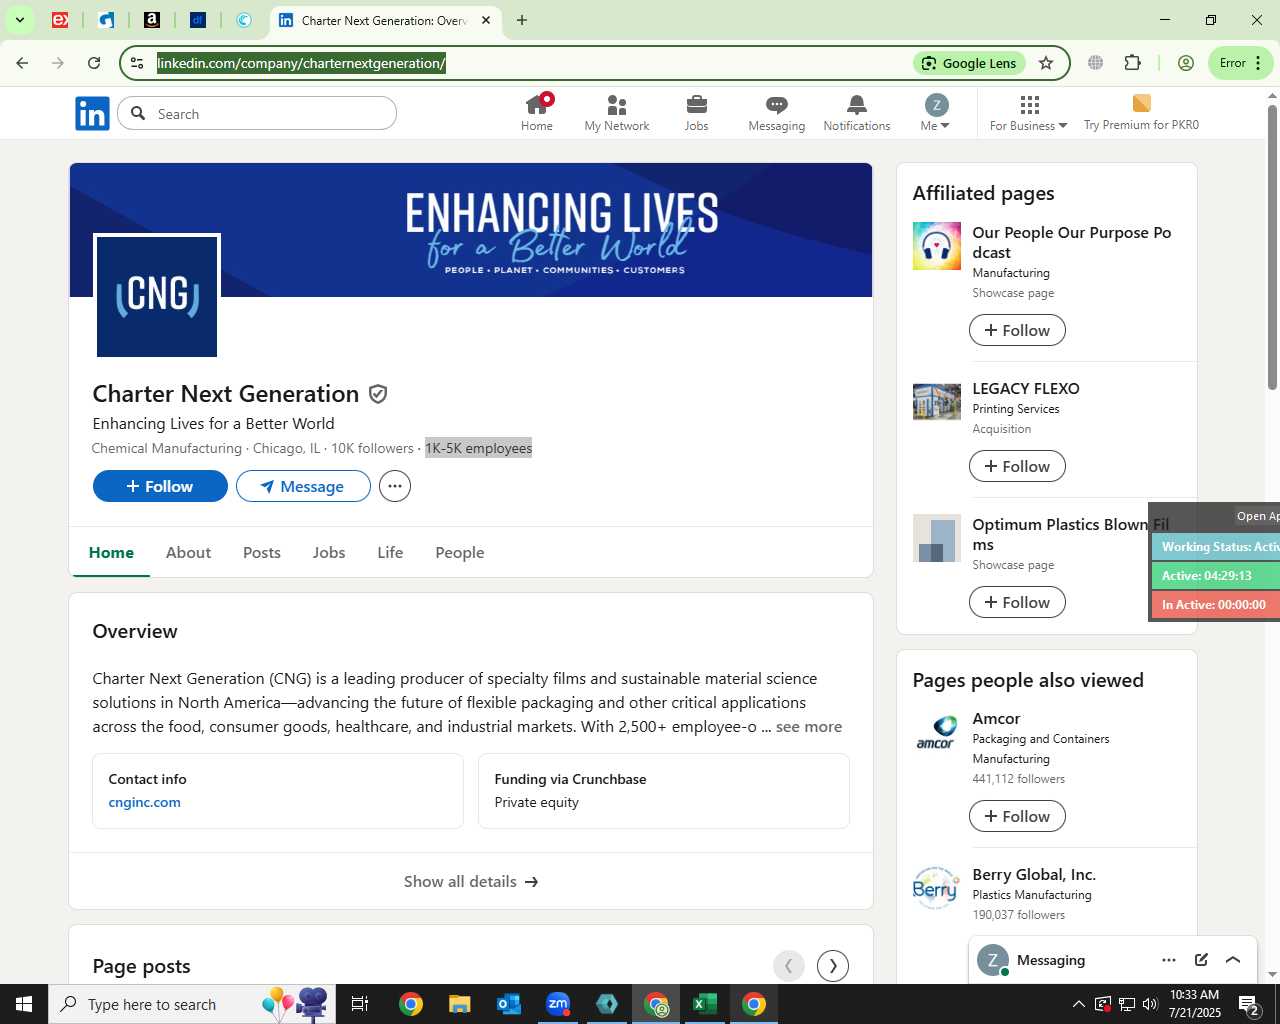
Task: Click the Error chrome menu button
Action: [1240, 63]
